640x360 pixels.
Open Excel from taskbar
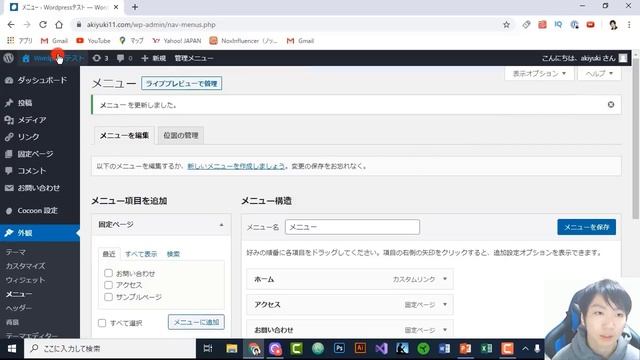486,349
